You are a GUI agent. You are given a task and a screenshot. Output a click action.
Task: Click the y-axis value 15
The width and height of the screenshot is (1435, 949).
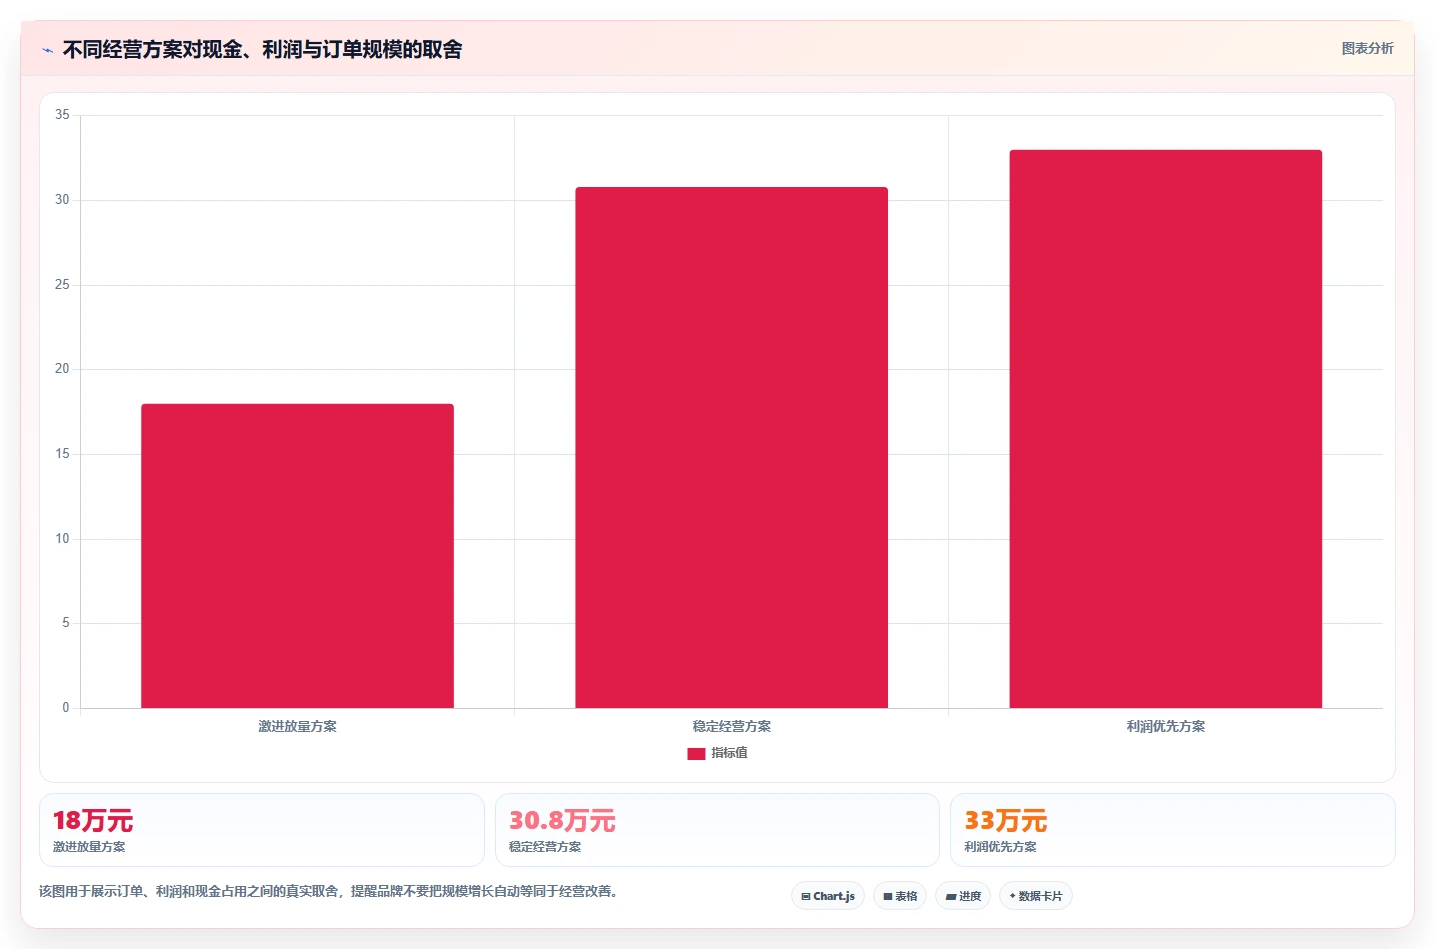coord(62,454)
